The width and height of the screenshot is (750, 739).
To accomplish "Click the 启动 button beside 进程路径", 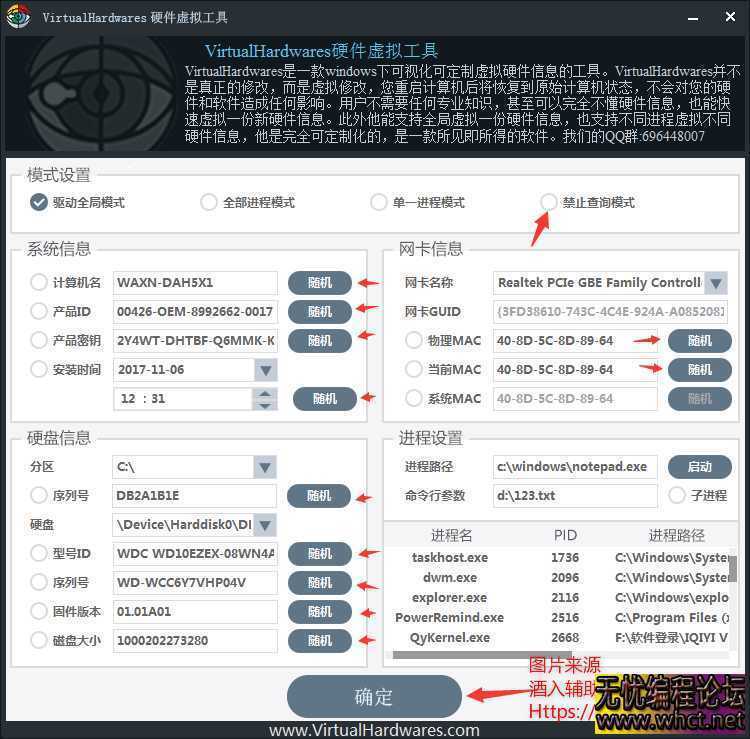I will 699,467.
